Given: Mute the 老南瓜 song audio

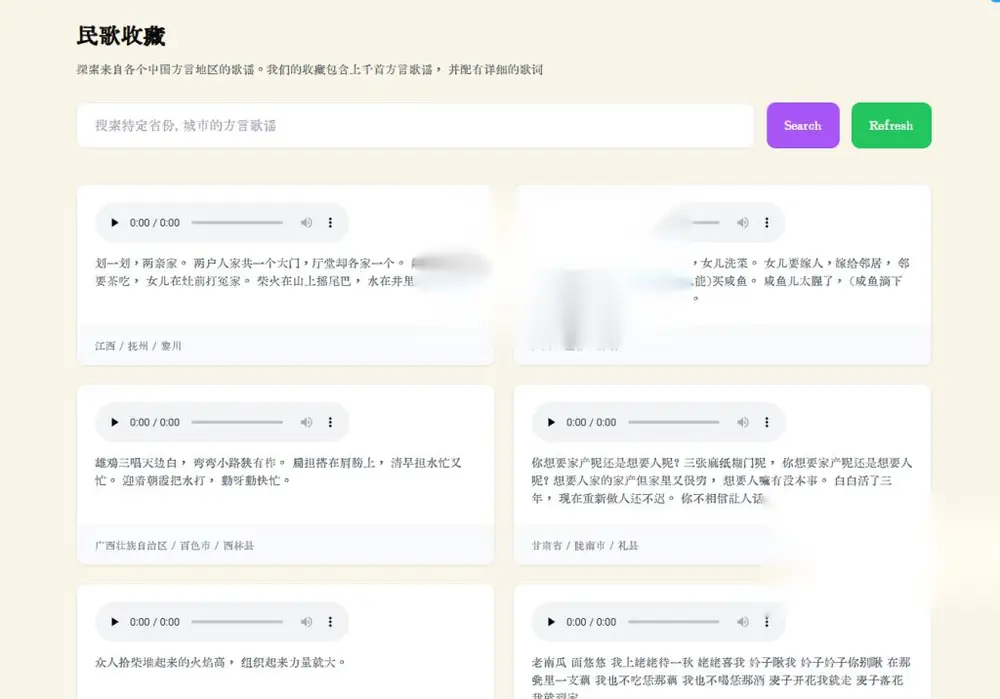Looking at the screenshot, I should [x=743, y=622].
